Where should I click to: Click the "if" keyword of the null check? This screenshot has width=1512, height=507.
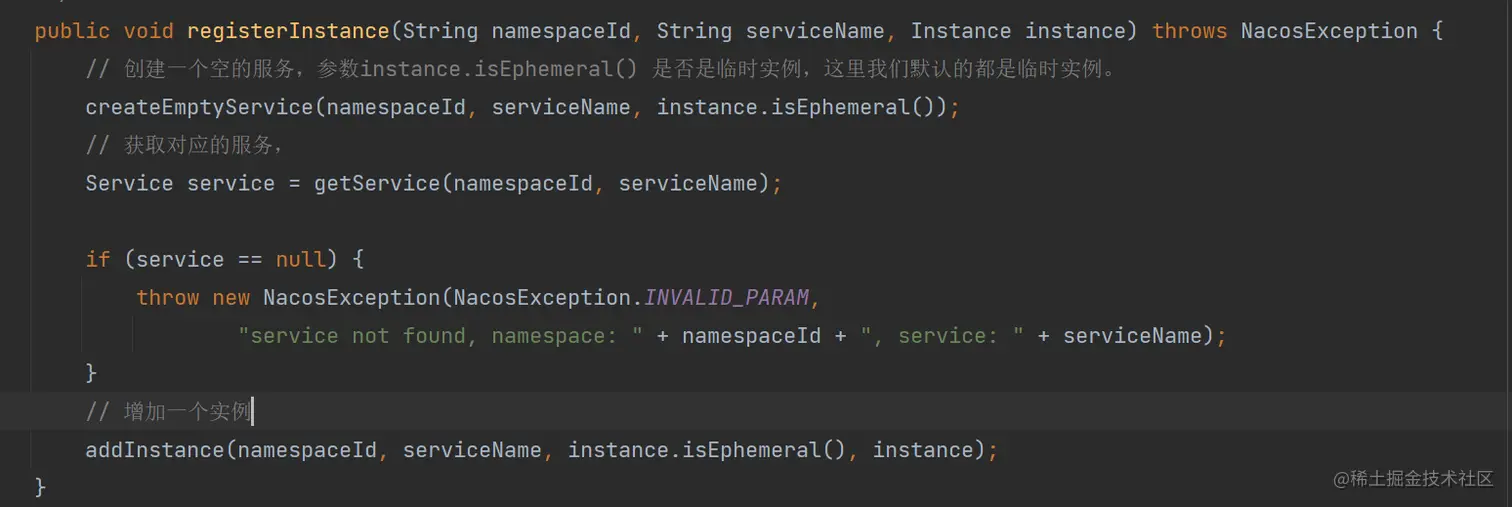(98, 259)
